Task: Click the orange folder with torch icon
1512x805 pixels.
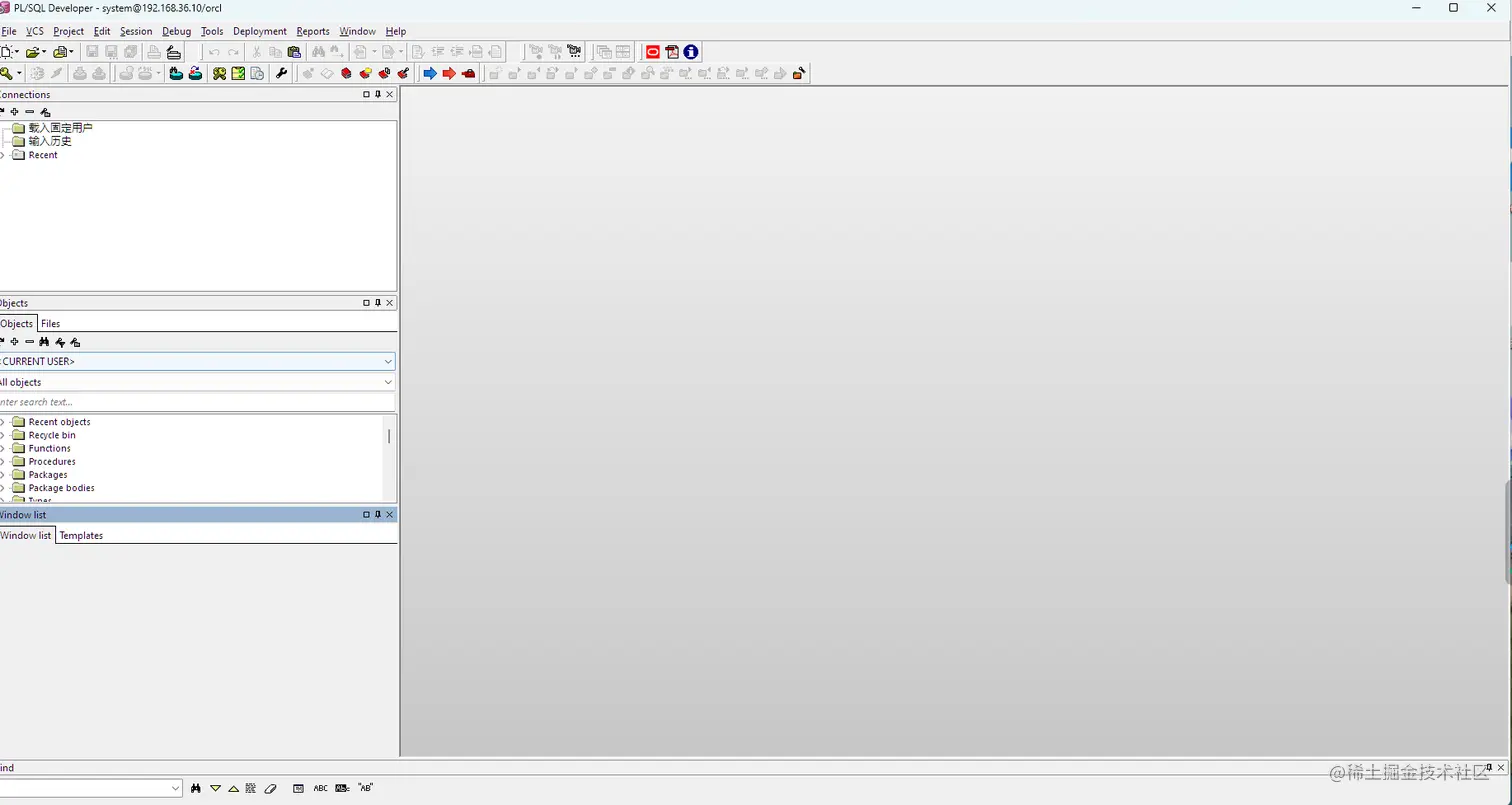Action: coord(799,73)
